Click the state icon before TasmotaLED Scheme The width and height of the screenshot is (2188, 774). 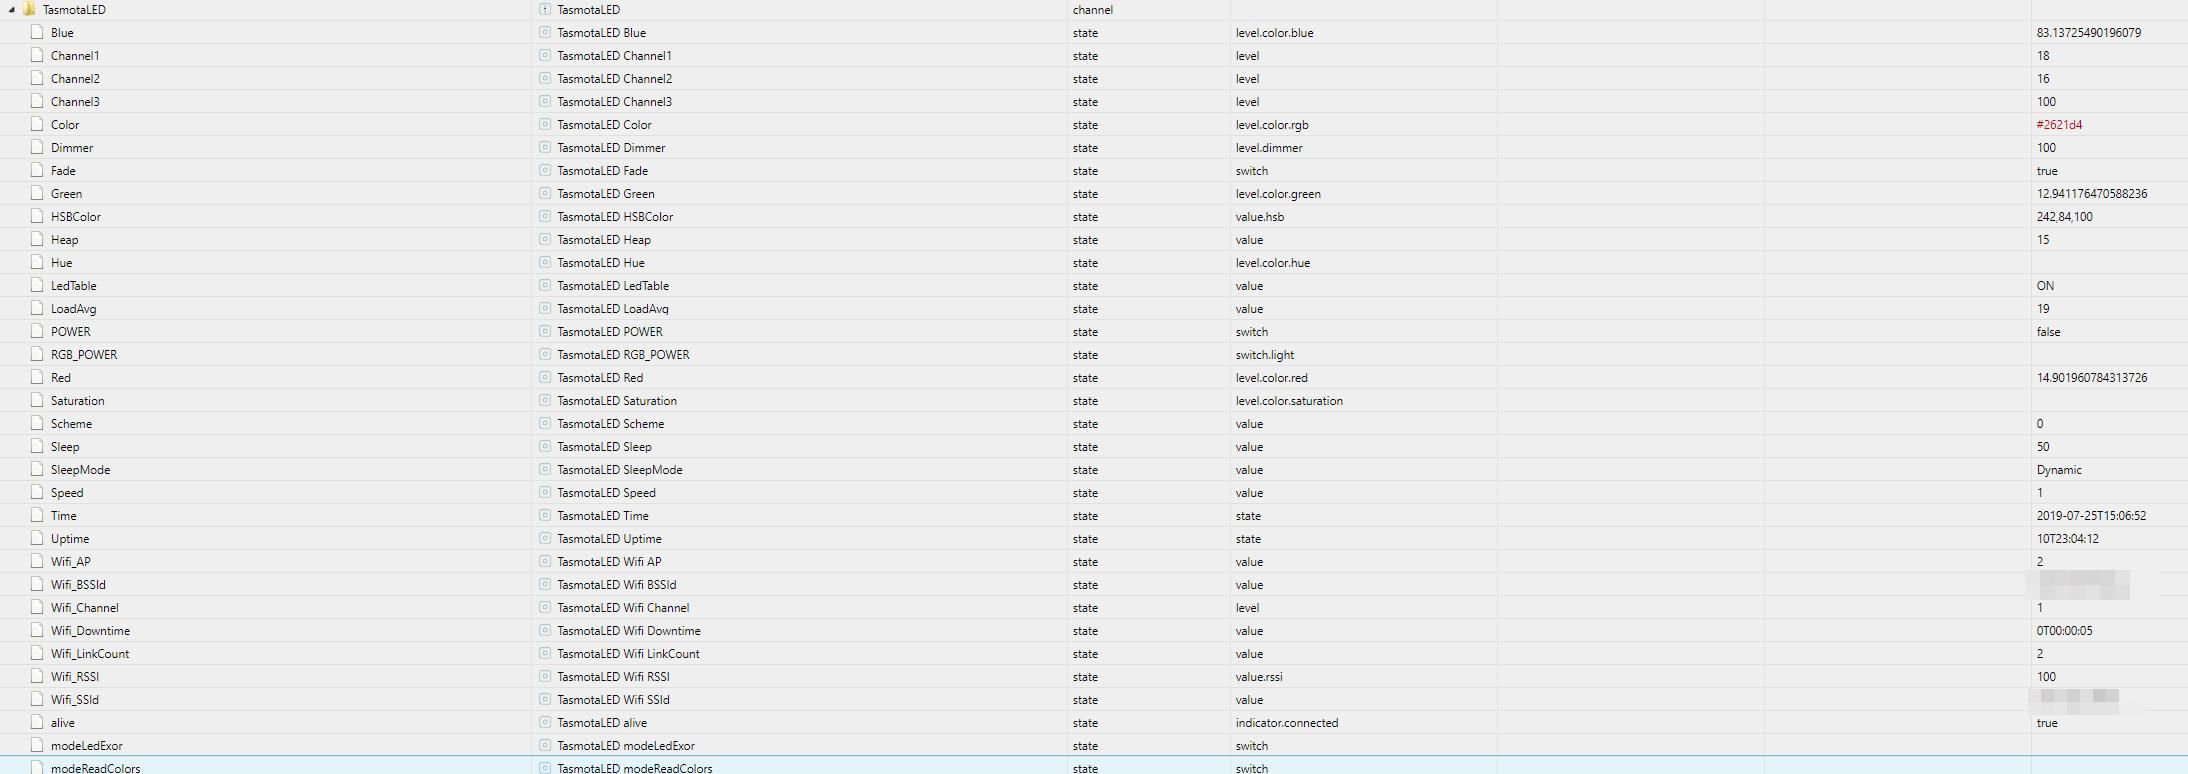click(x=545, y=423)
